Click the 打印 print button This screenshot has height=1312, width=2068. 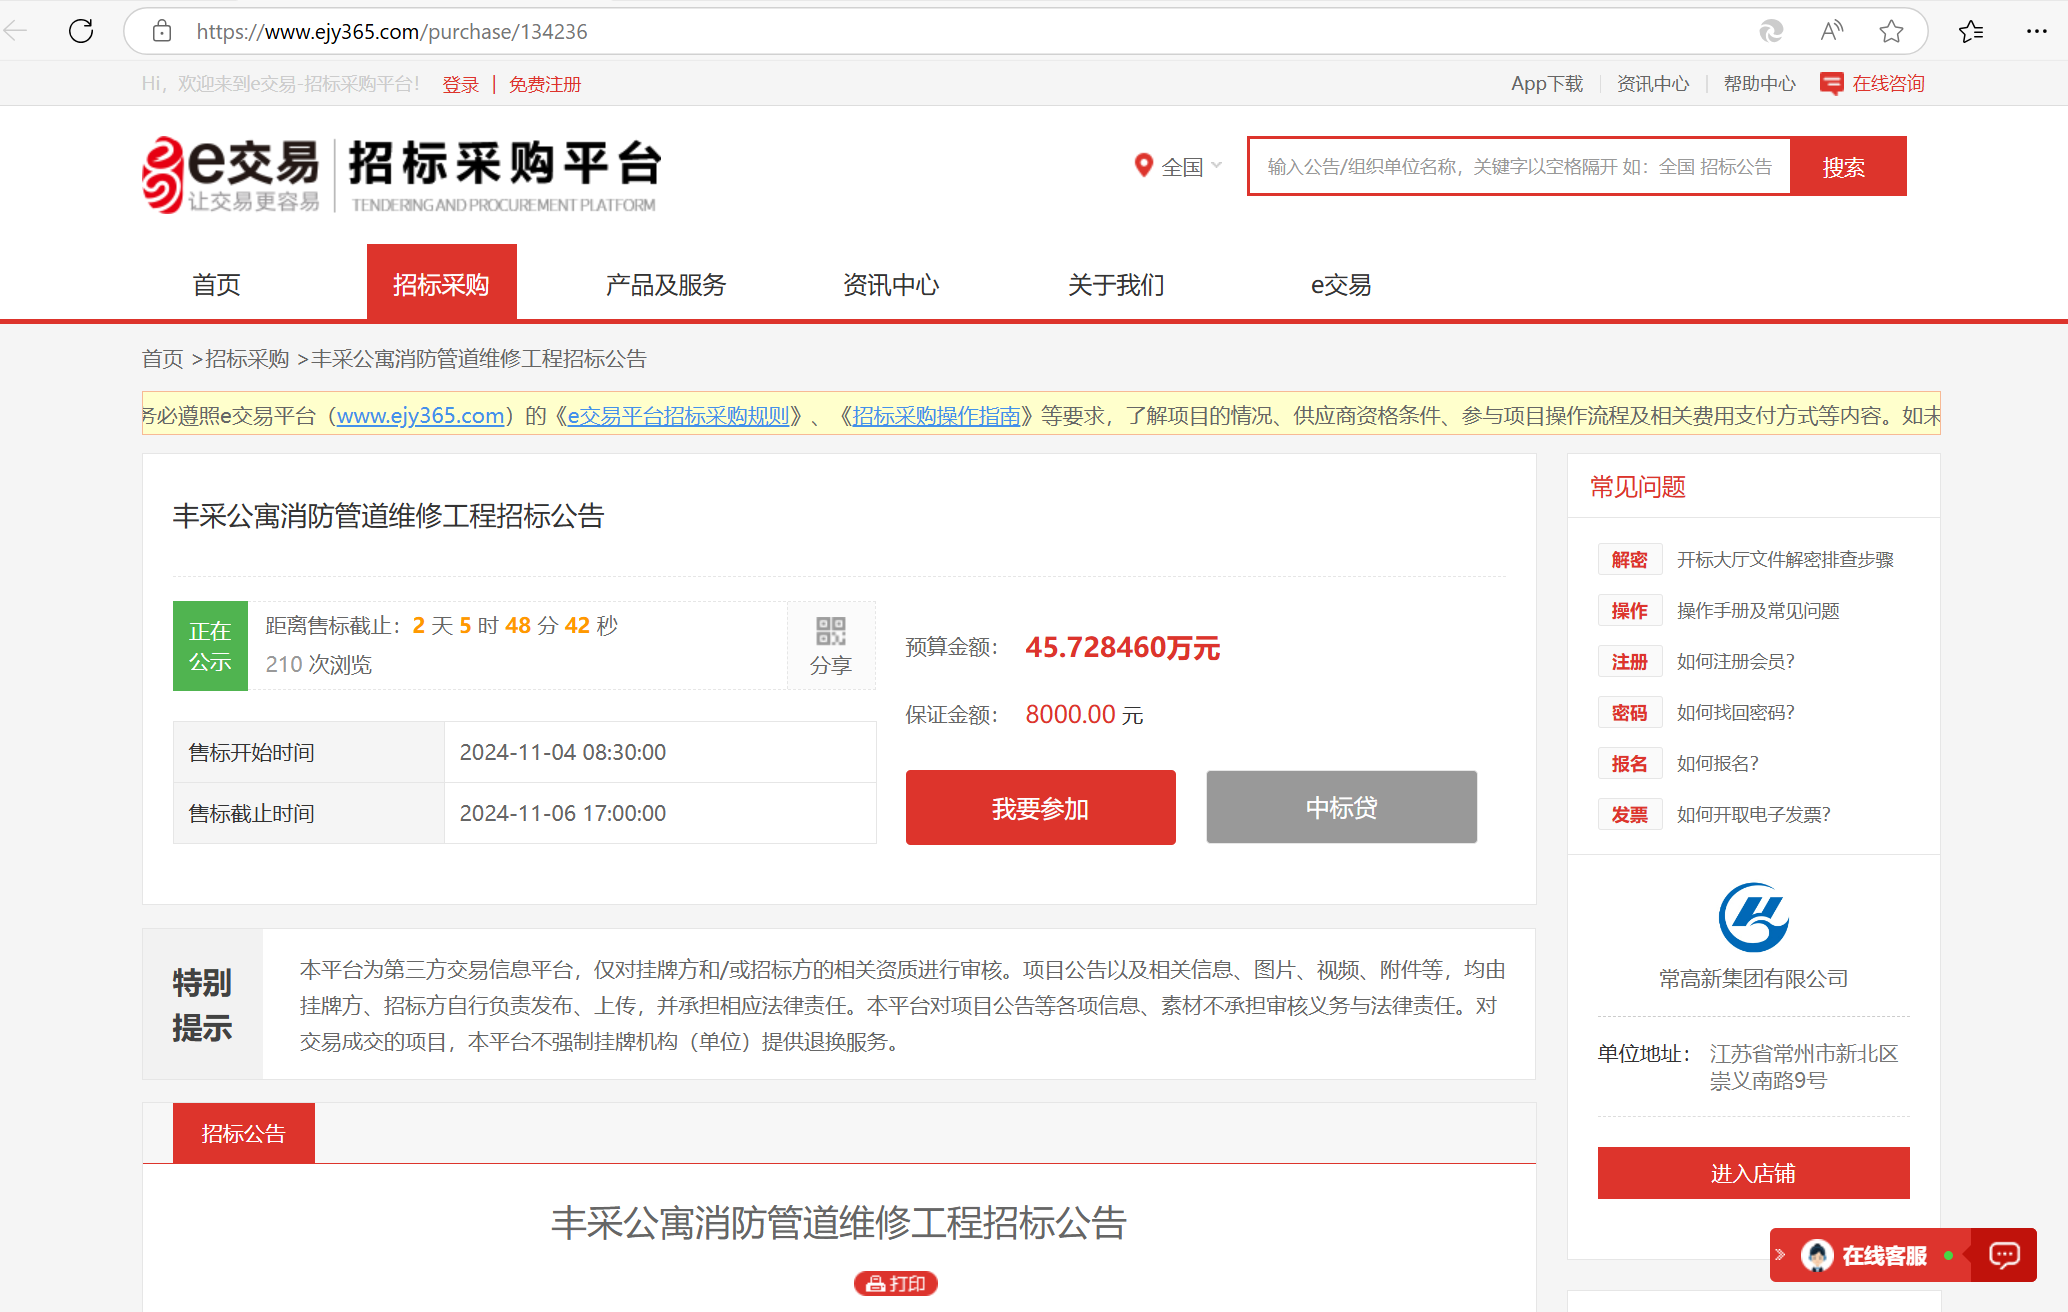895,1283
